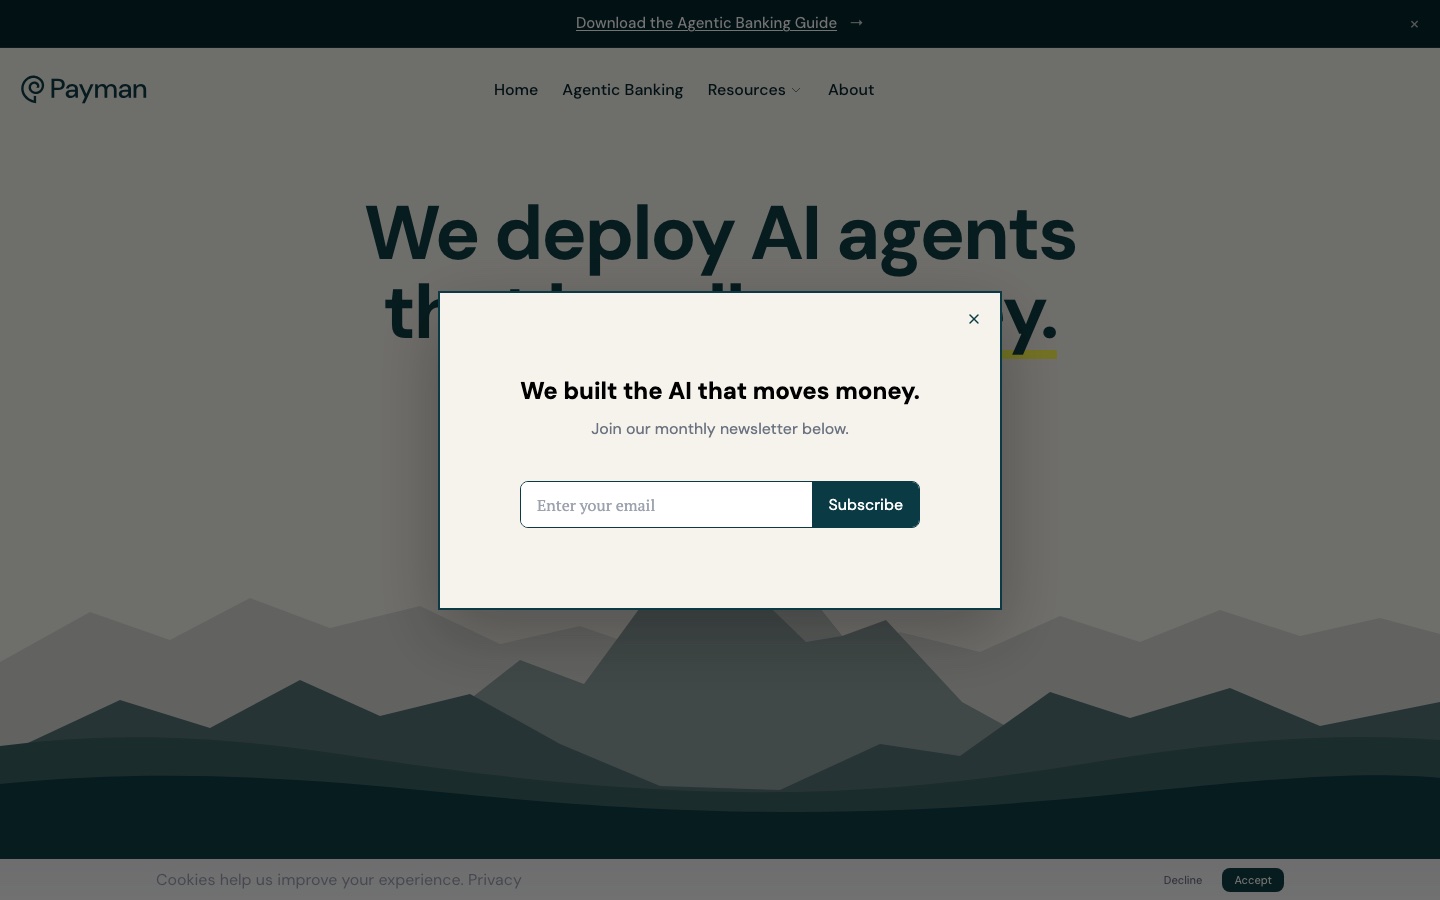Click the Subscribe button

(x=866, y=505)
